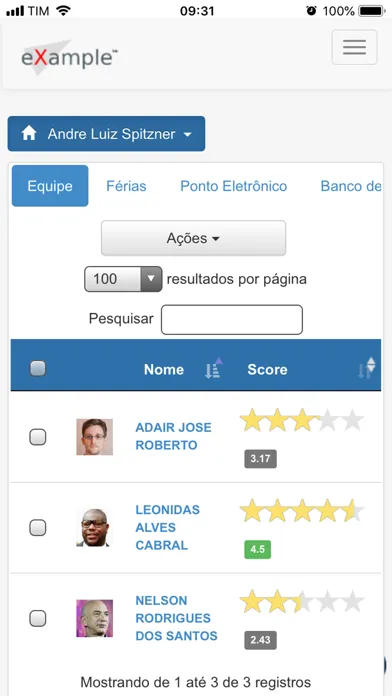Image resolution: width=392 pixels, height=696 pixels.
Task: Switch to the Ponto Eletrônico tab
Action: coord(234,186)
